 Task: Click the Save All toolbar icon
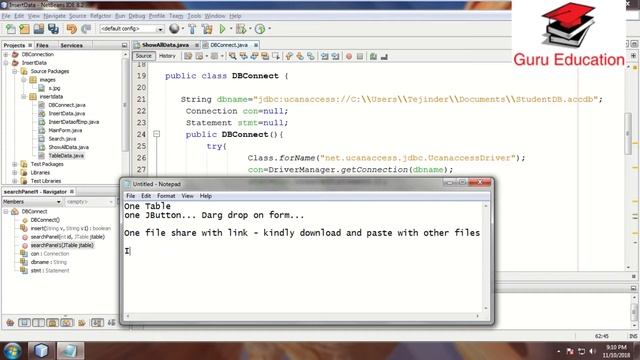[x=53, y=29]
